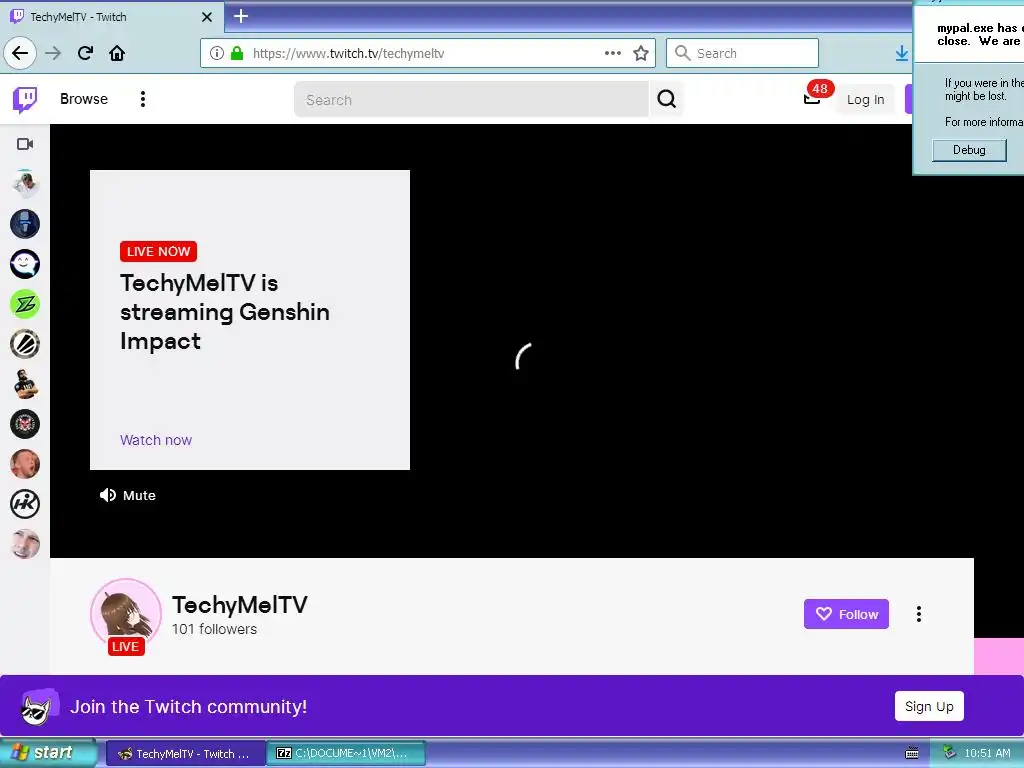Open TechyMelTV profile avatar

(x=125, y=613)
